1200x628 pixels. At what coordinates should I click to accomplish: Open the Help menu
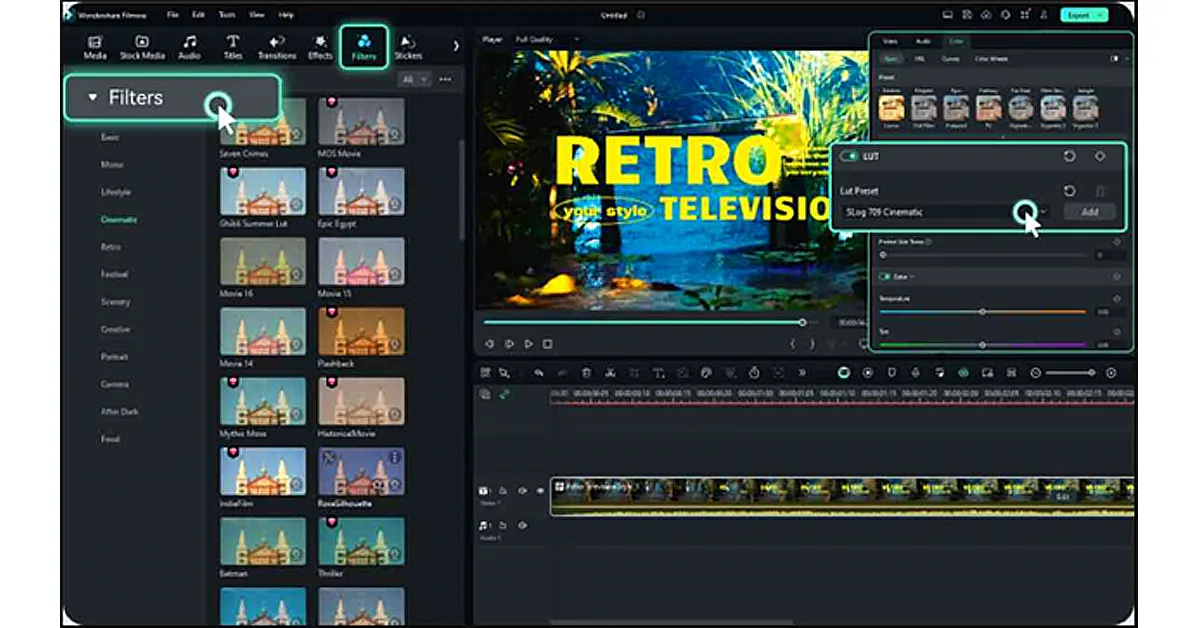pos(287,15)
